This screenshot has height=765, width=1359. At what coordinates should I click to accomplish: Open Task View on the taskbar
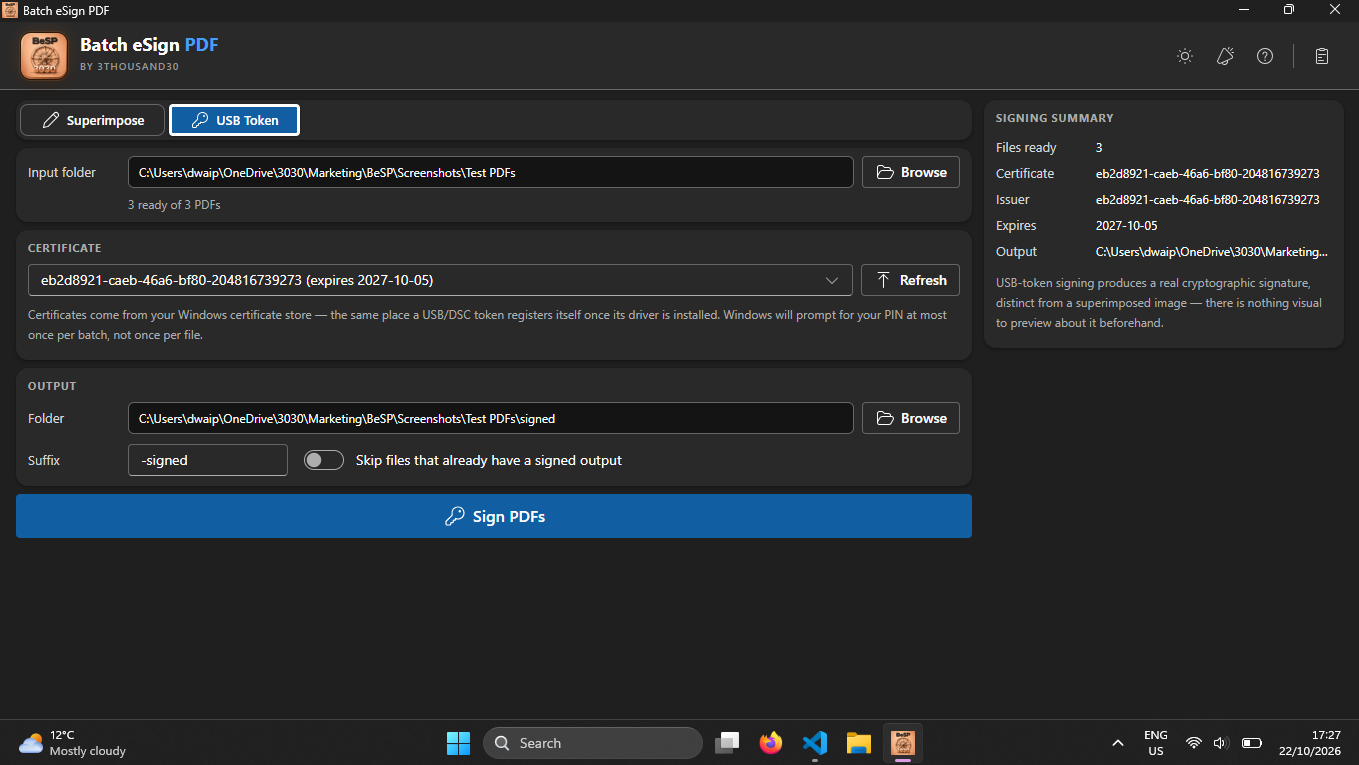(x=727, y=743)
